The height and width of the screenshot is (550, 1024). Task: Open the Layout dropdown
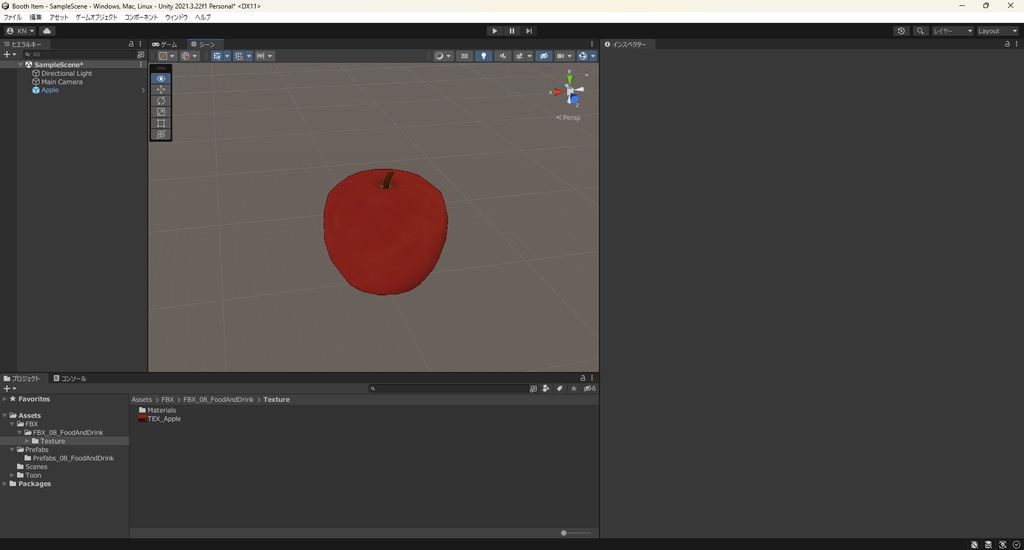(997, 31)
